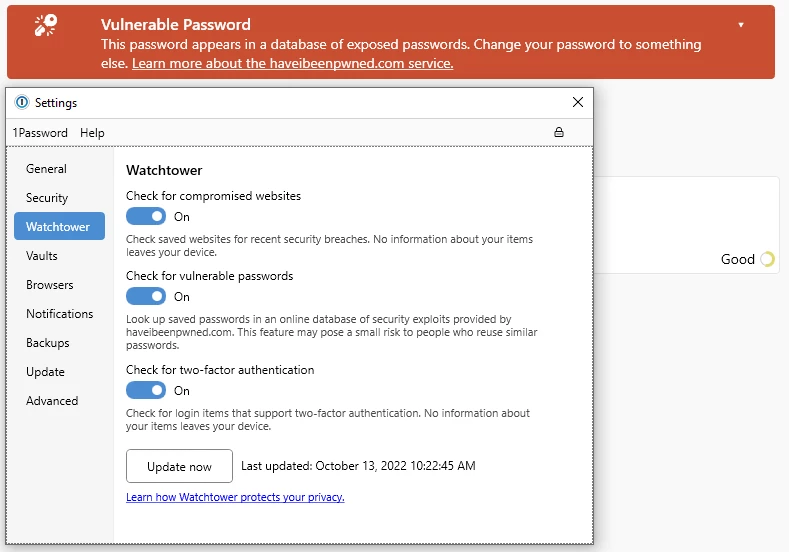This screenshot has width=789, height=552.
Task: Click the lock icon in Settings menu bar
Action: click(x=559, y=132)
